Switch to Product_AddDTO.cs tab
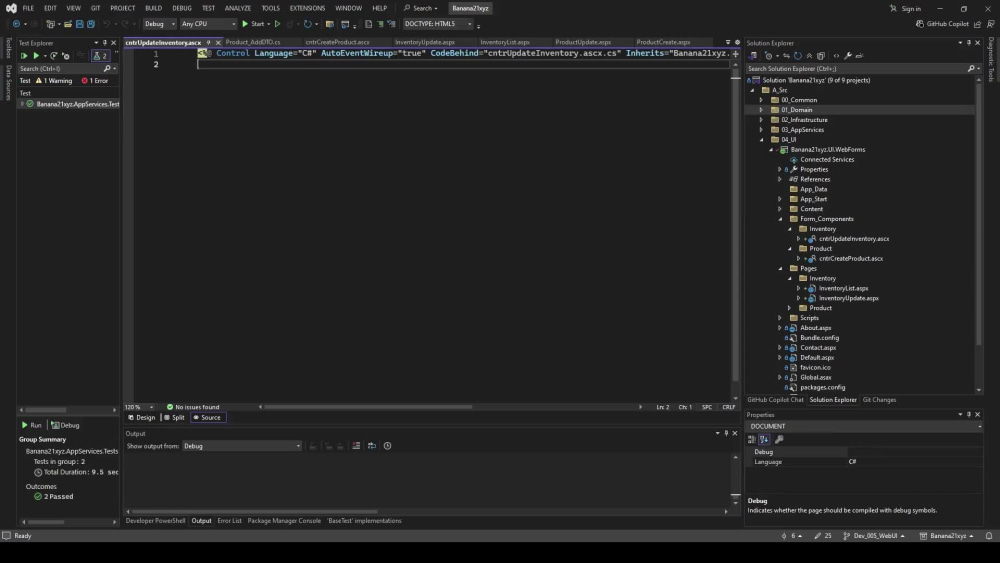The width and height of the screenshot is (1000, 563). tap(253, 42)
